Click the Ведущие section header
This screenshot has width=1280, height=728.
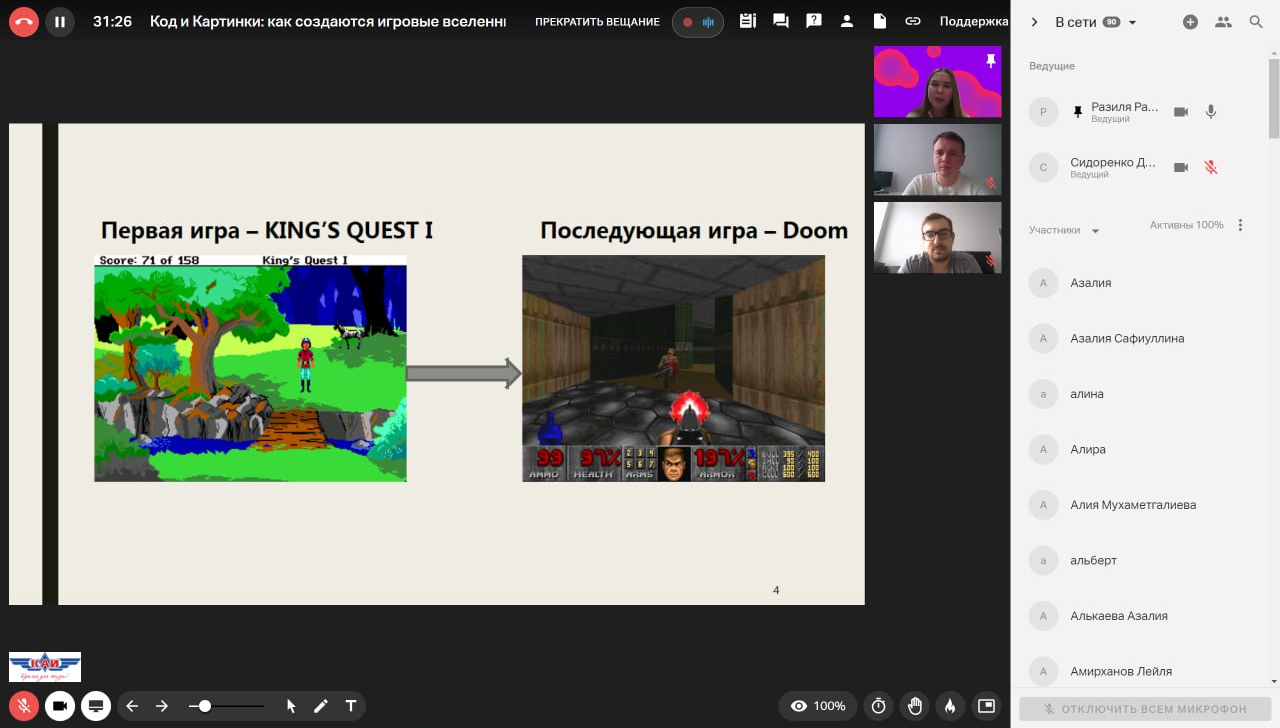pyautogui.click(x=1052, y=66)
